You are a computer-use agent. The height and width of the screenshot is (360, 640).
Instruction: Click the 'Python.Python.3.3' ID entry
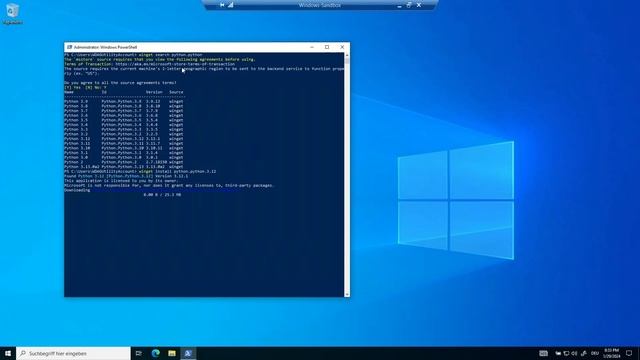(x=122, y=129)
